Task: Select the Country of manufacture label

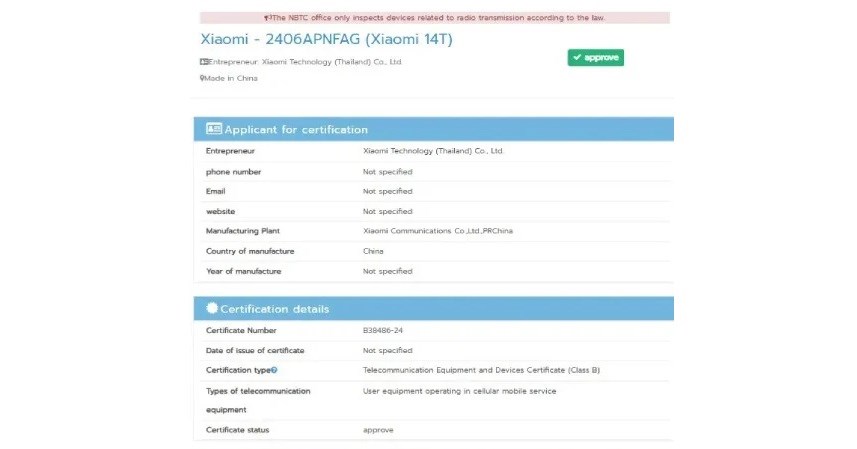Action: 250,251
